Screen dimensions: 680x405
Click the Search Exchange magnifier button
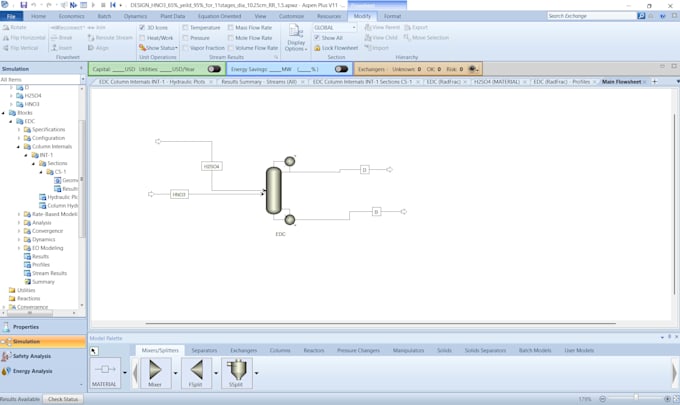coord(641,16)
